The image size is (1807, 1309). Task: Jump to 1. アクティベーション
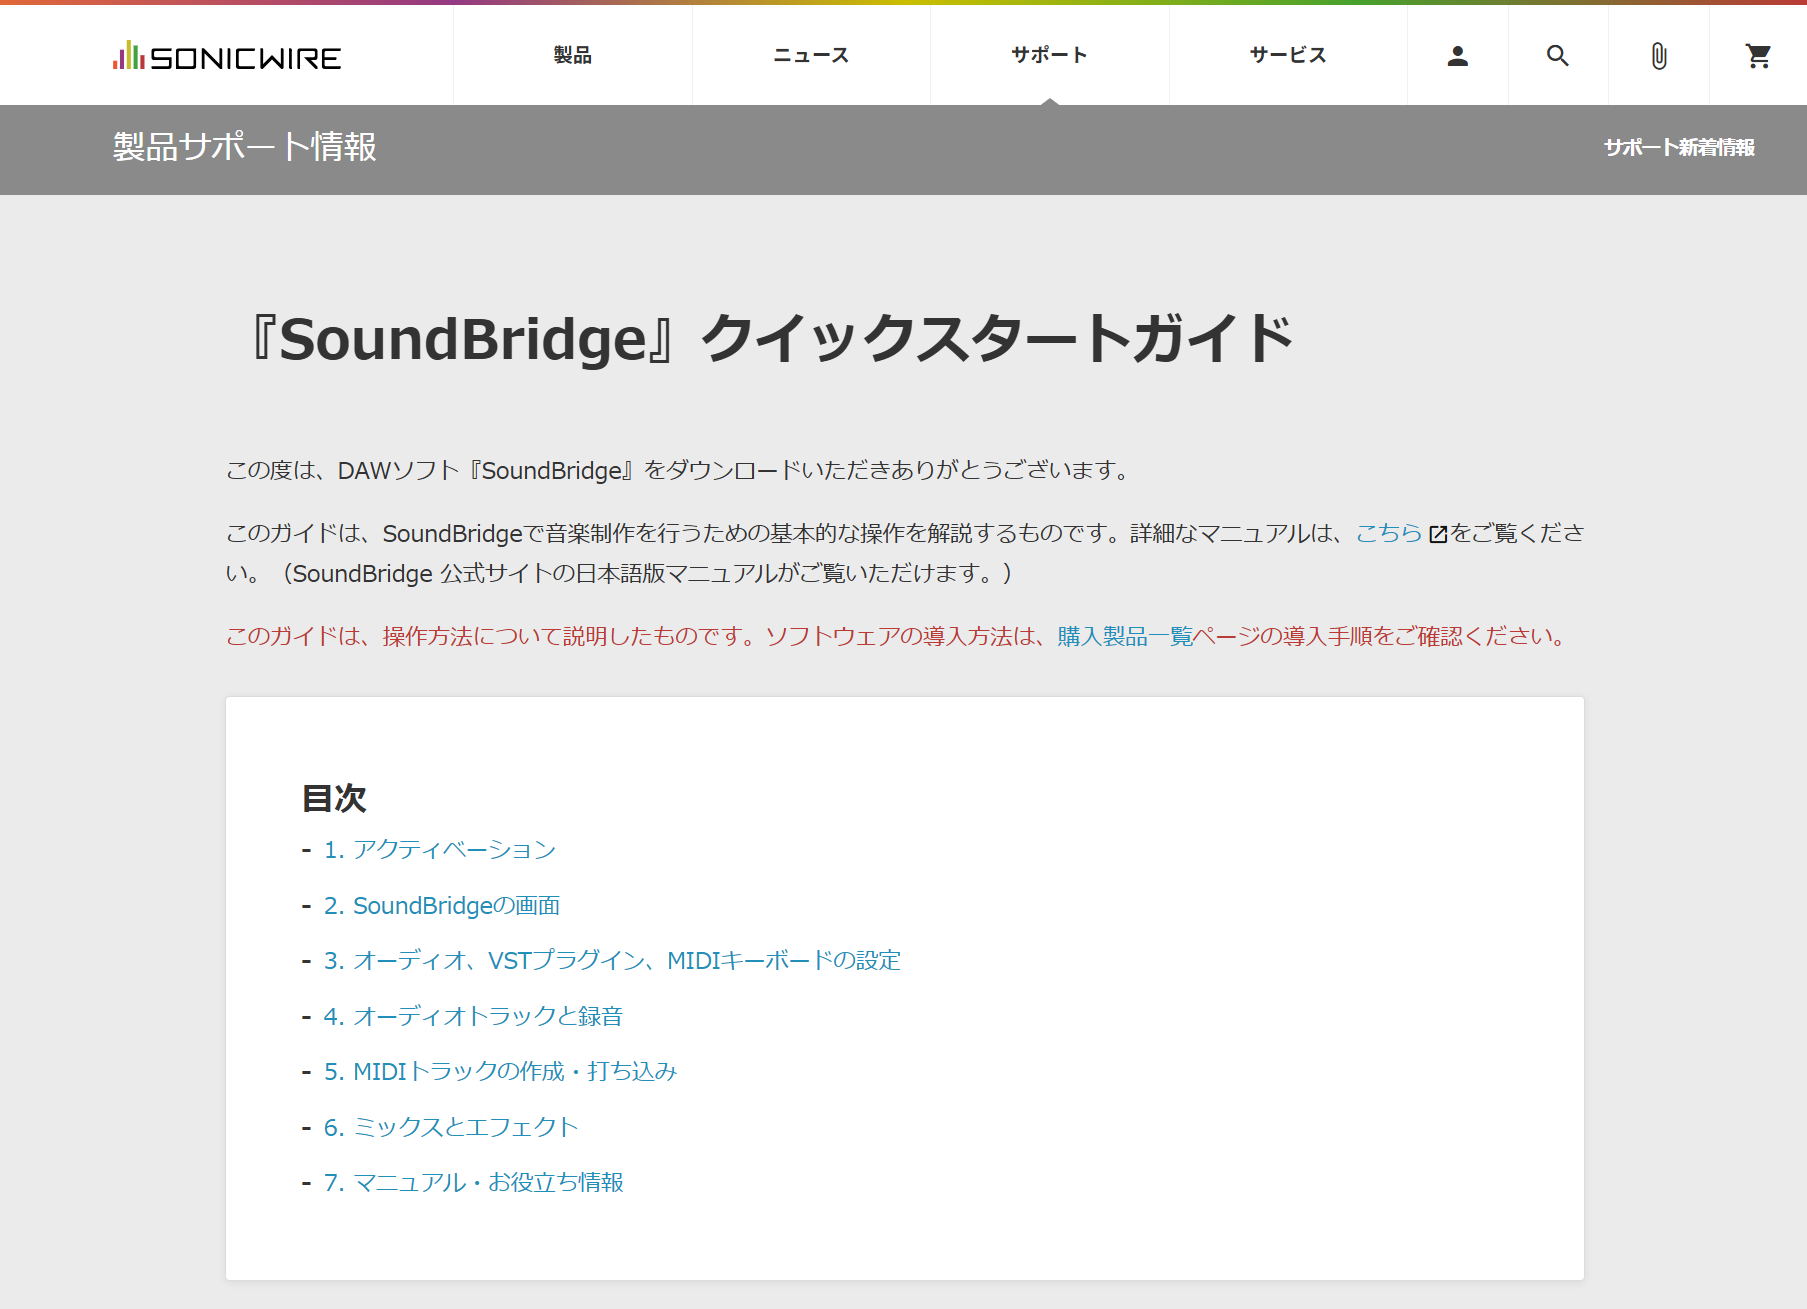(440, 850)
